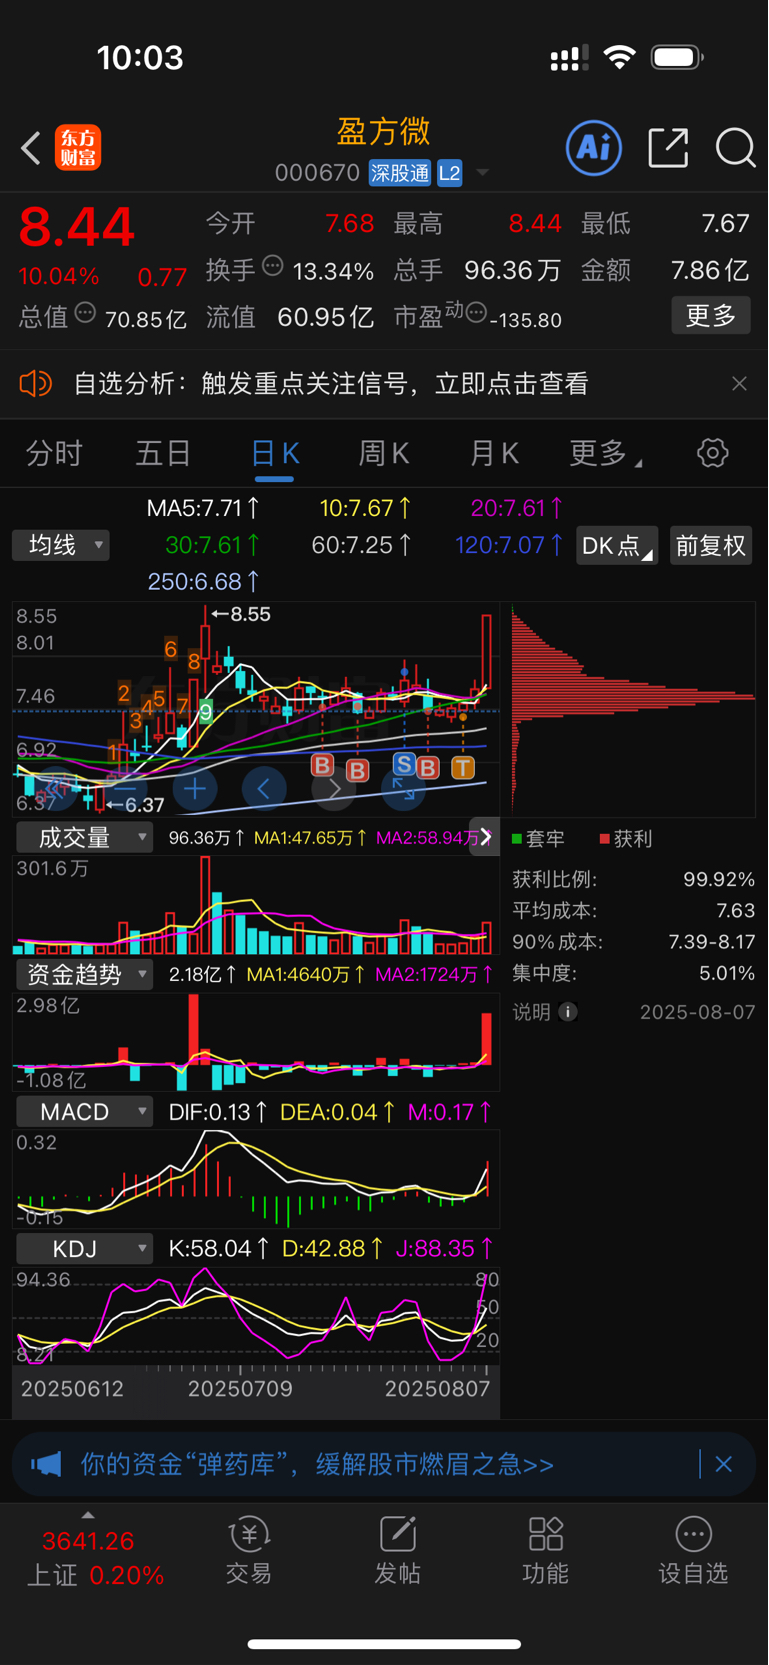Move chart to previous candle with left arrow

tap(264, 789)
